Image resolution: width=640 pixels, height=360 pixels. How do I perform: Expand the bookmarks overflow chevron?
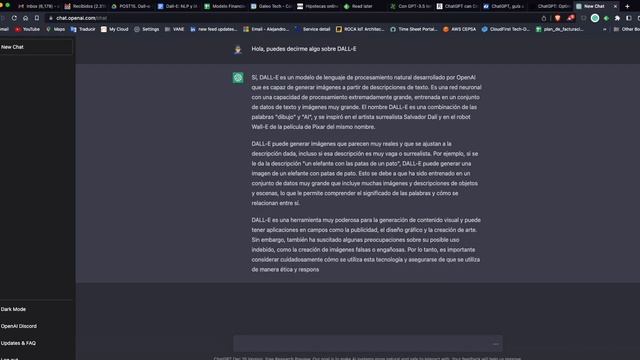pyautogui.click(x=604, y=29)
